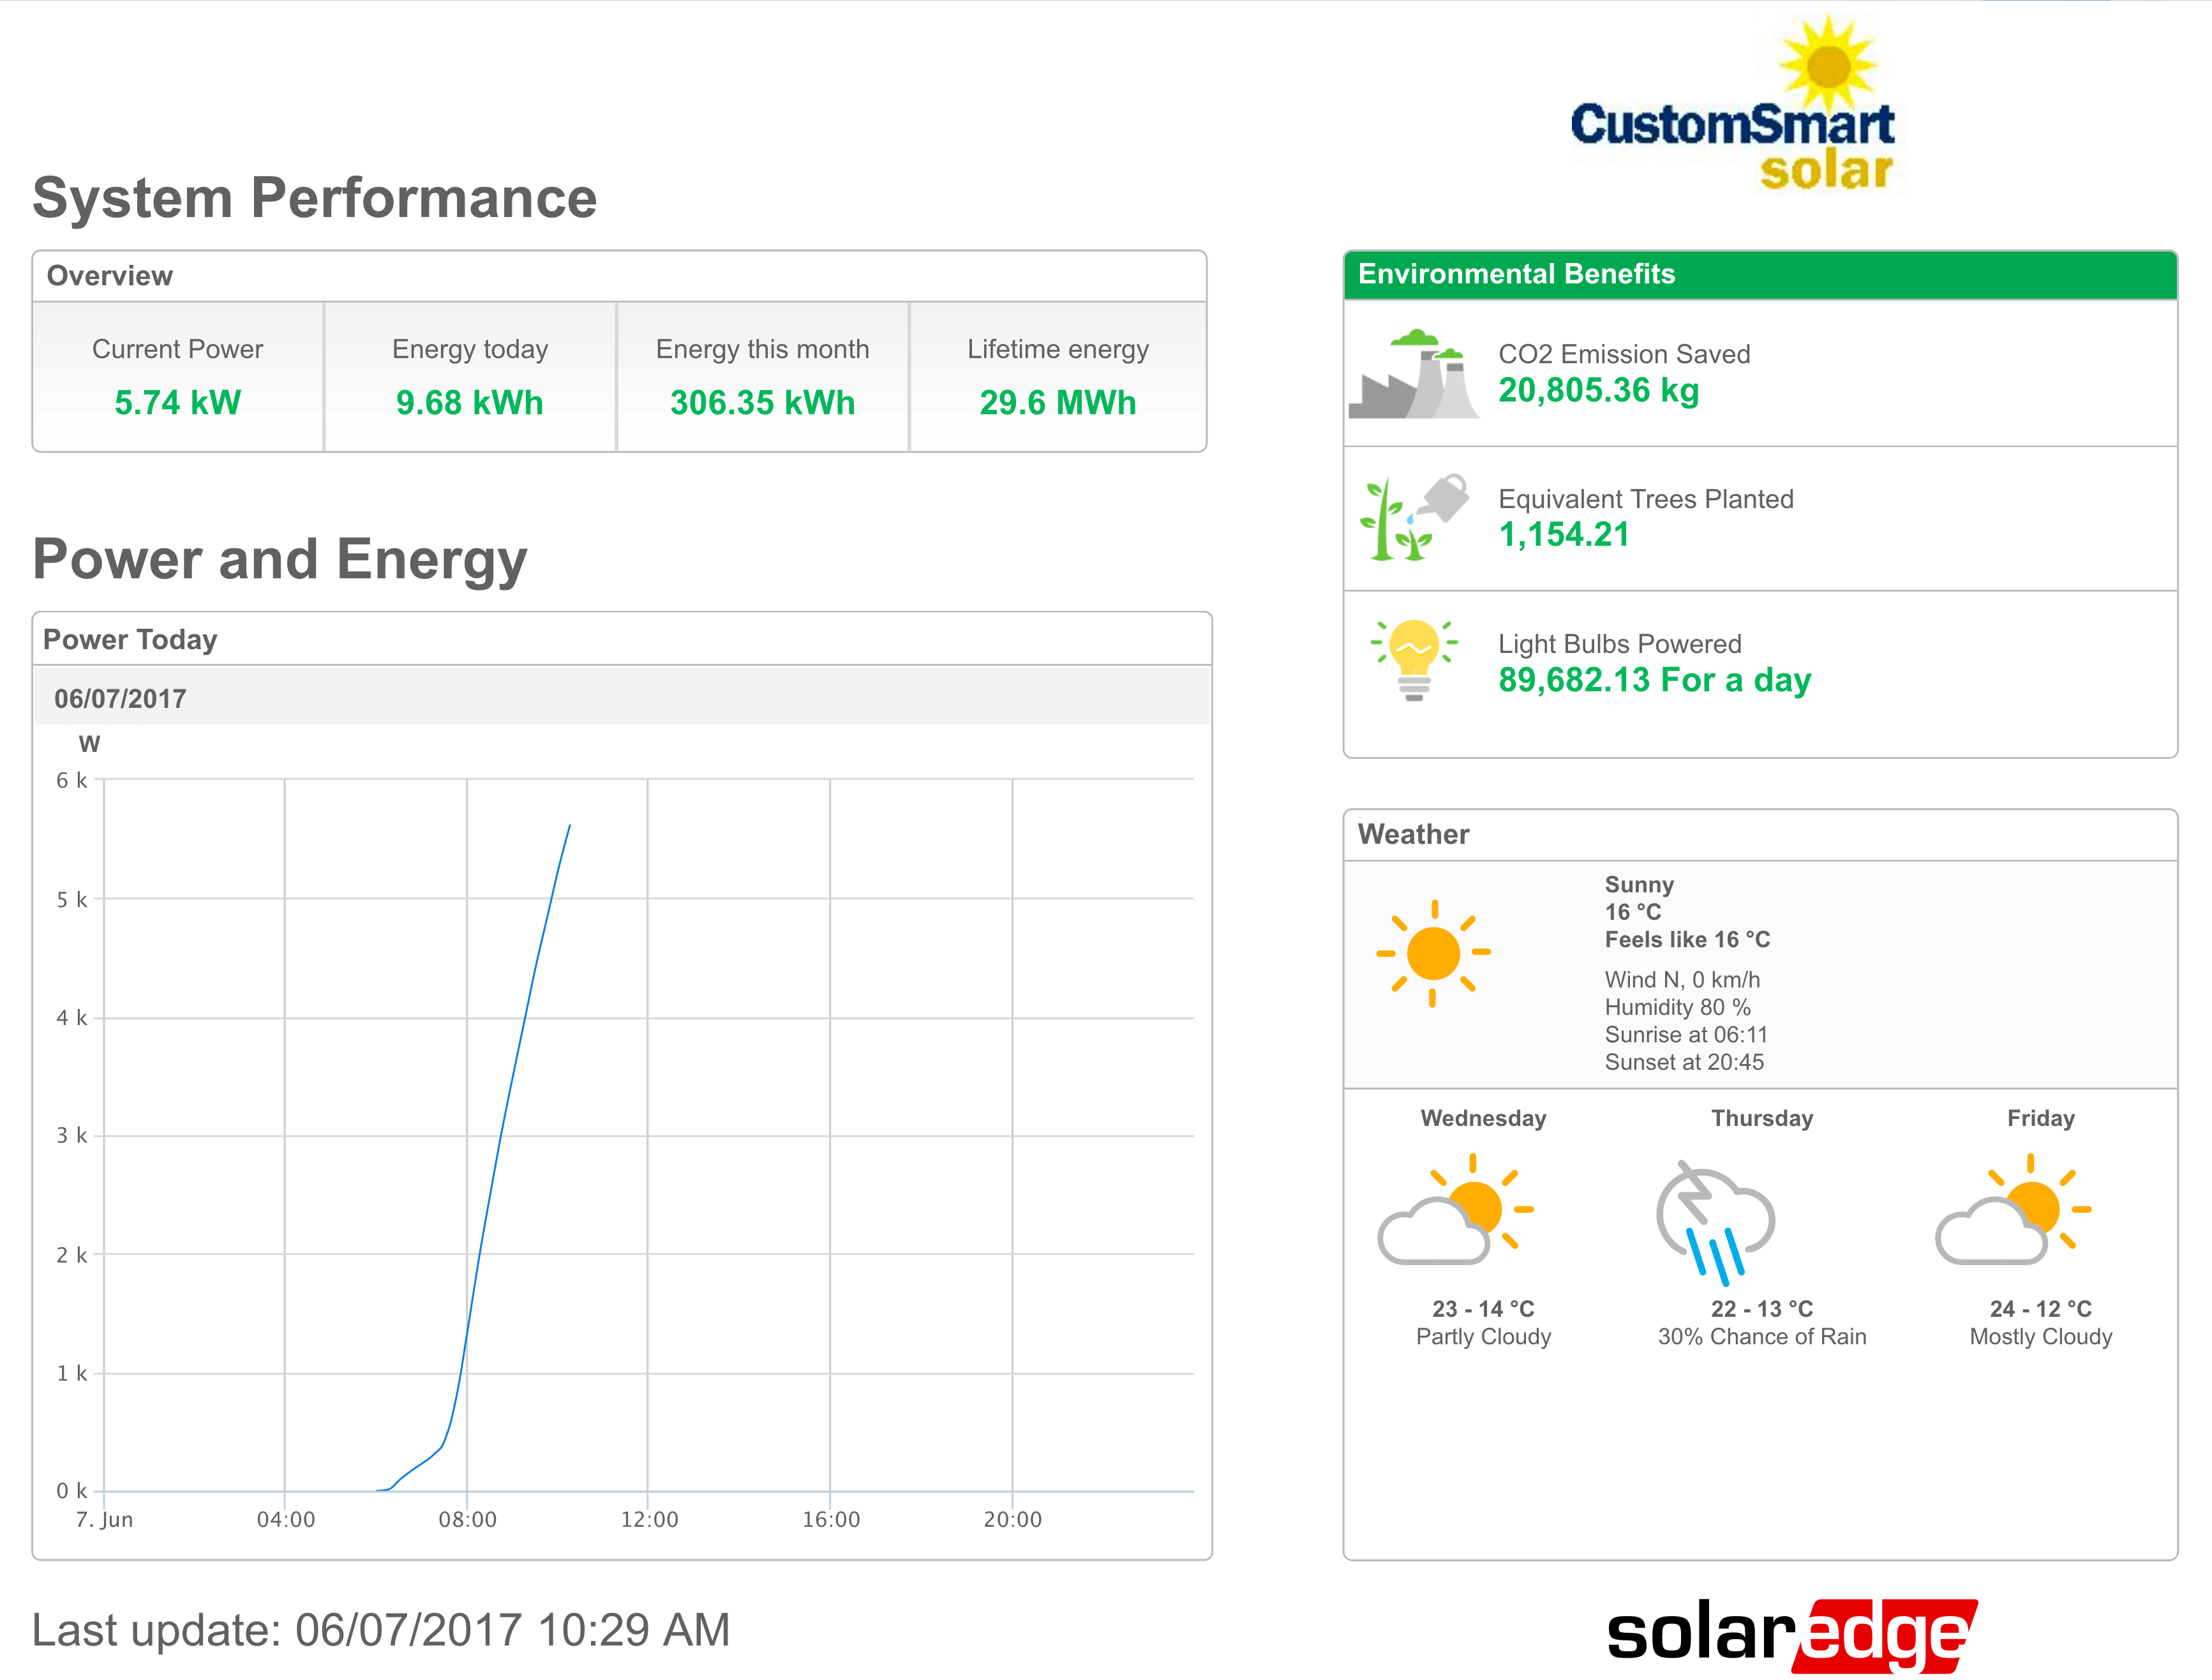Click the Last update timestamp text
This screenshot has width=2212, height=1680.
[380, 1630]
